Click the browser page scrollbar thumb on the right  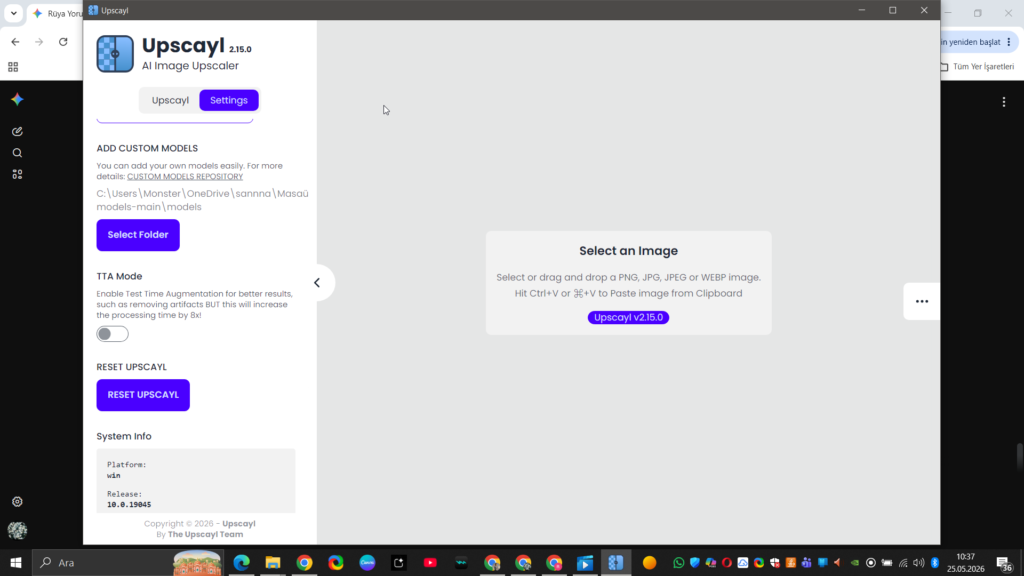coord(1019,456)
